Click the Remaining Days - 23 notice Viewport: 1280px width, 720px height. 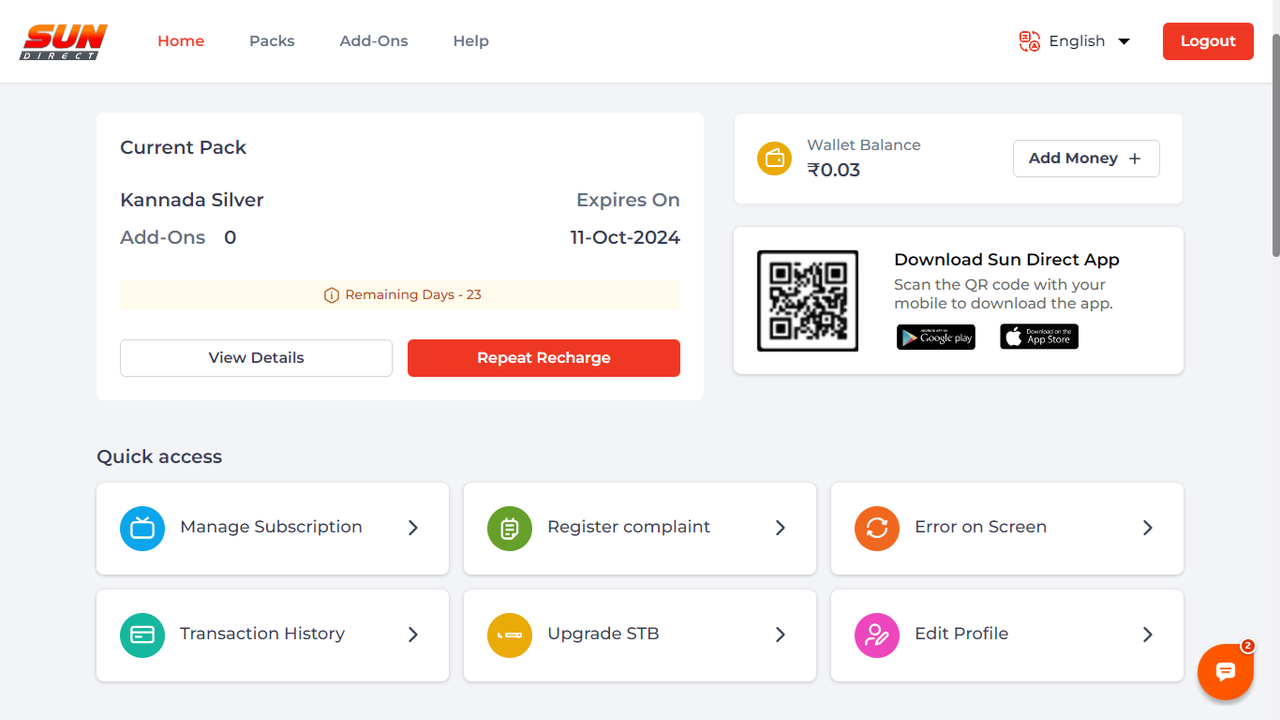pos(400,295)
